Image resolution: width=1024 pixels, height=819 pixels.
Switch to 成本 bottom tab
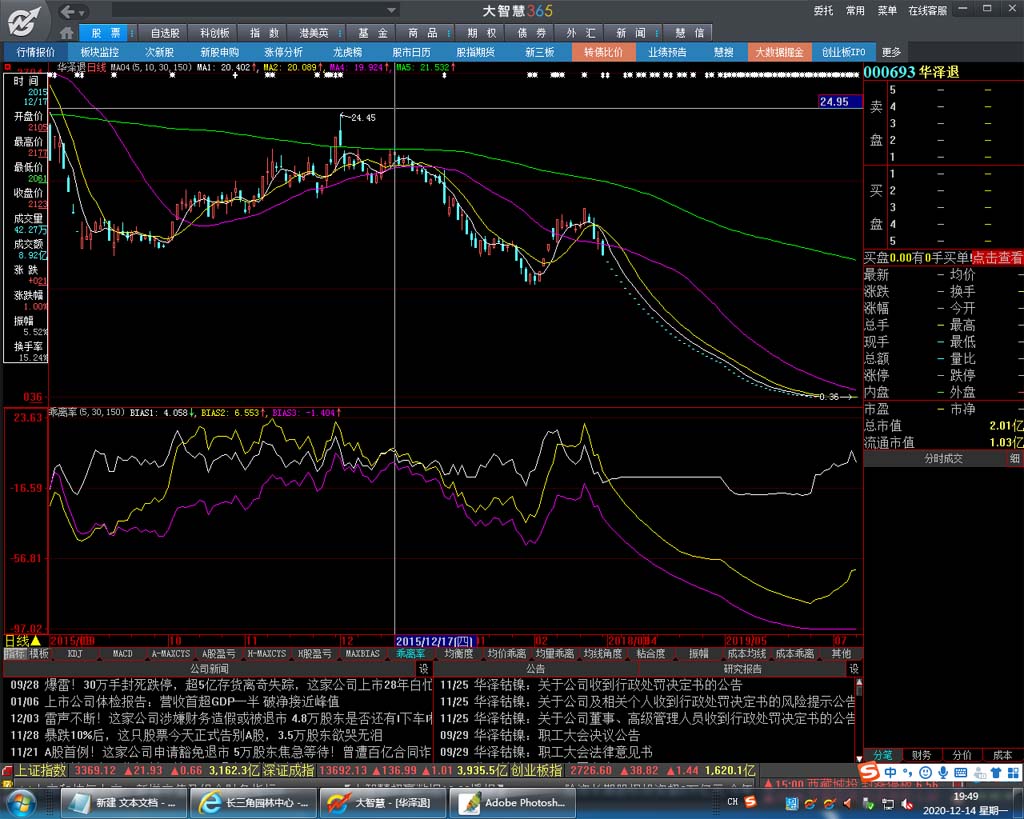coord(1002,755)
